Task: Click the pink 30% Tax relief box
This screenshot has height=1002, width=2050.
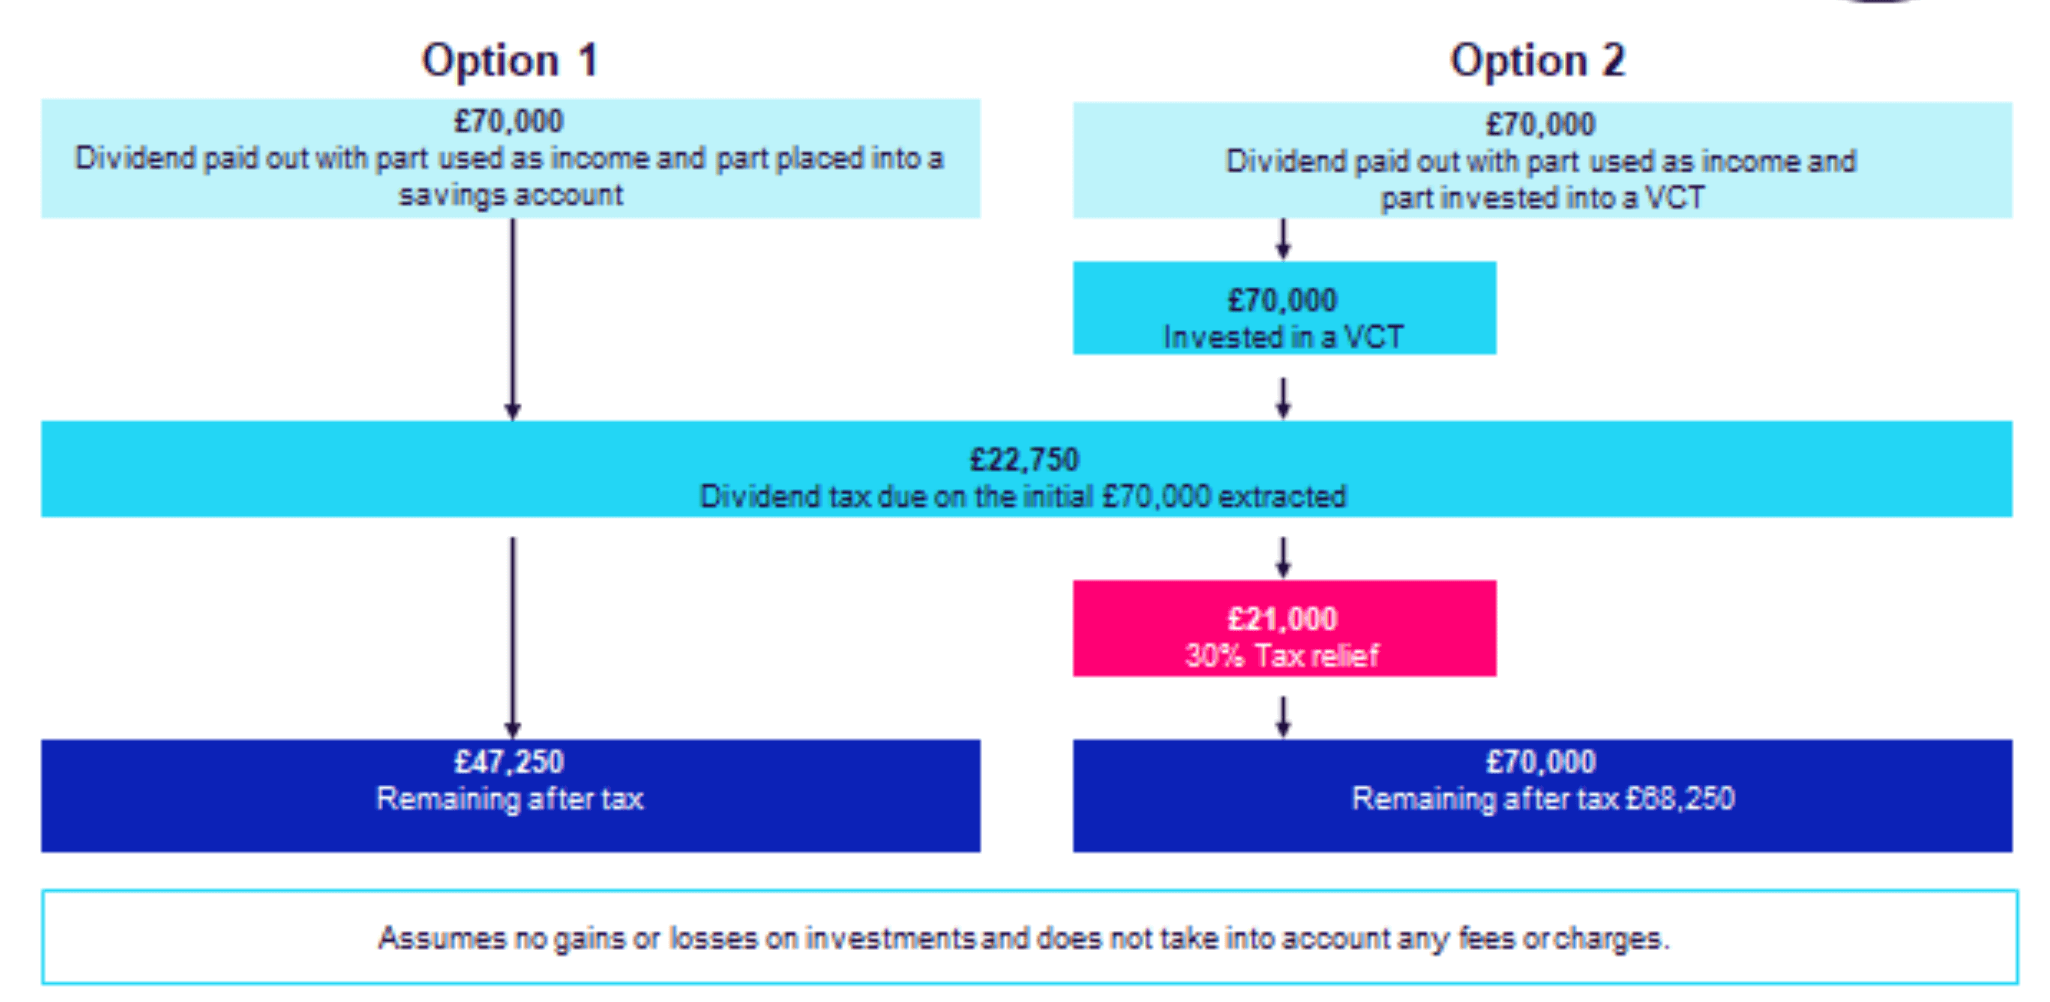Action: (x=1284, y=629)
